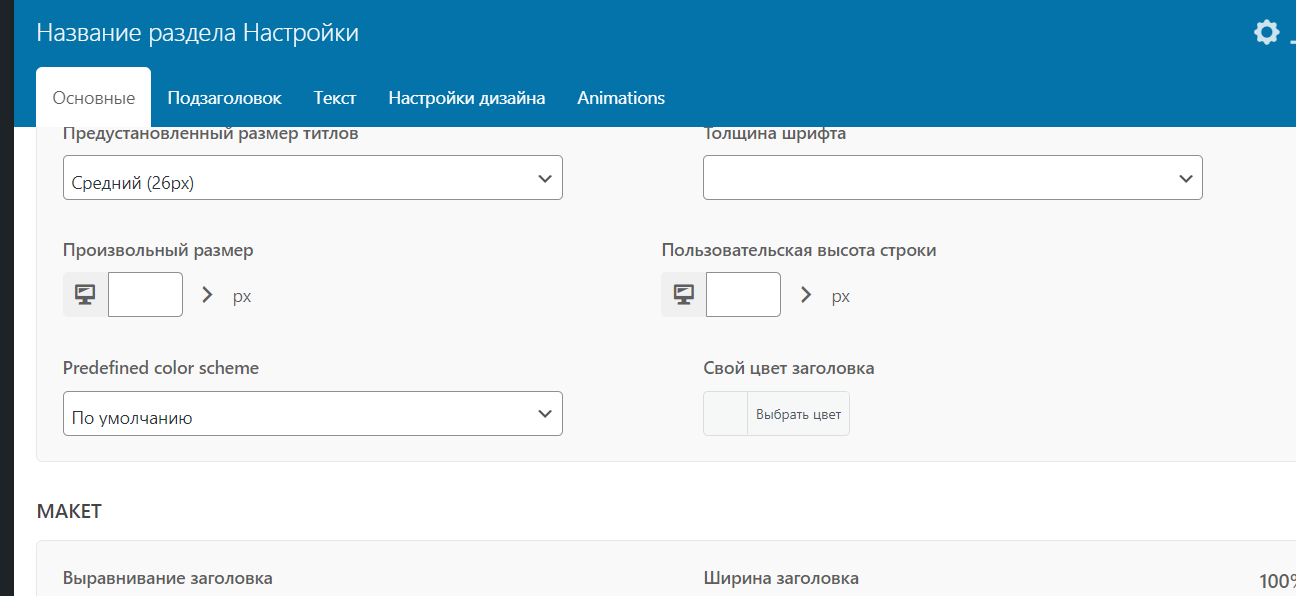Screen dimensions: 1296x596
Task: Click the px unit beside Произвольный размер
Action: coord(242,296)
